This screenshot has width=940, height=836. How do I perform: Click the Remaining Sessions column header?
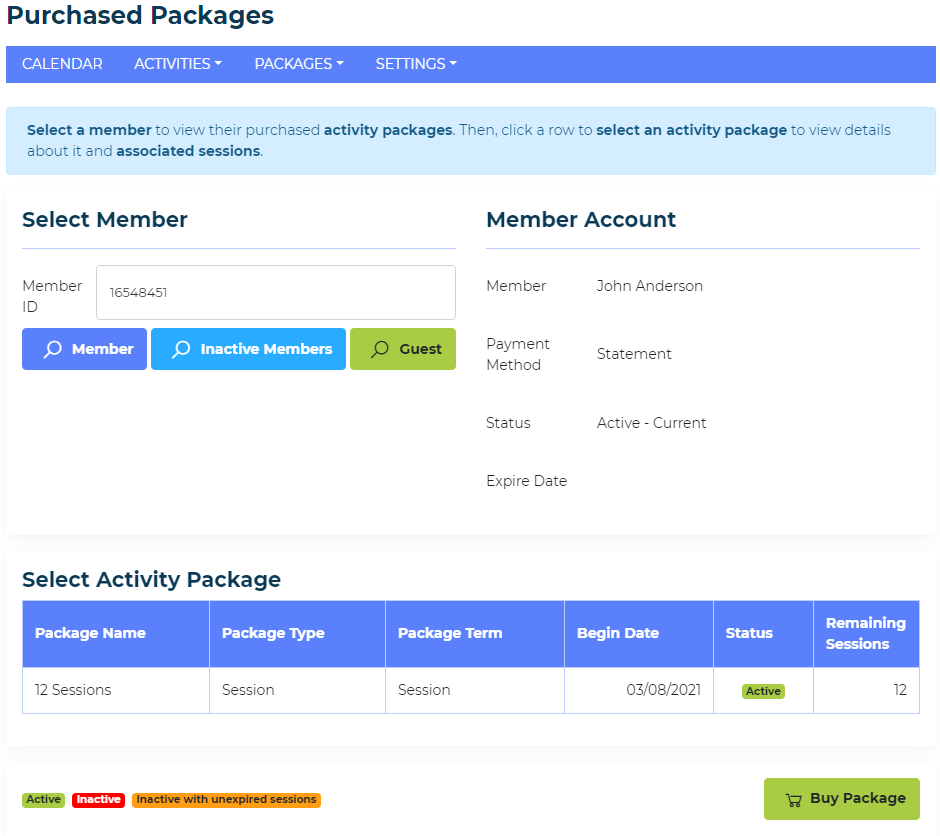coord(866,633)
